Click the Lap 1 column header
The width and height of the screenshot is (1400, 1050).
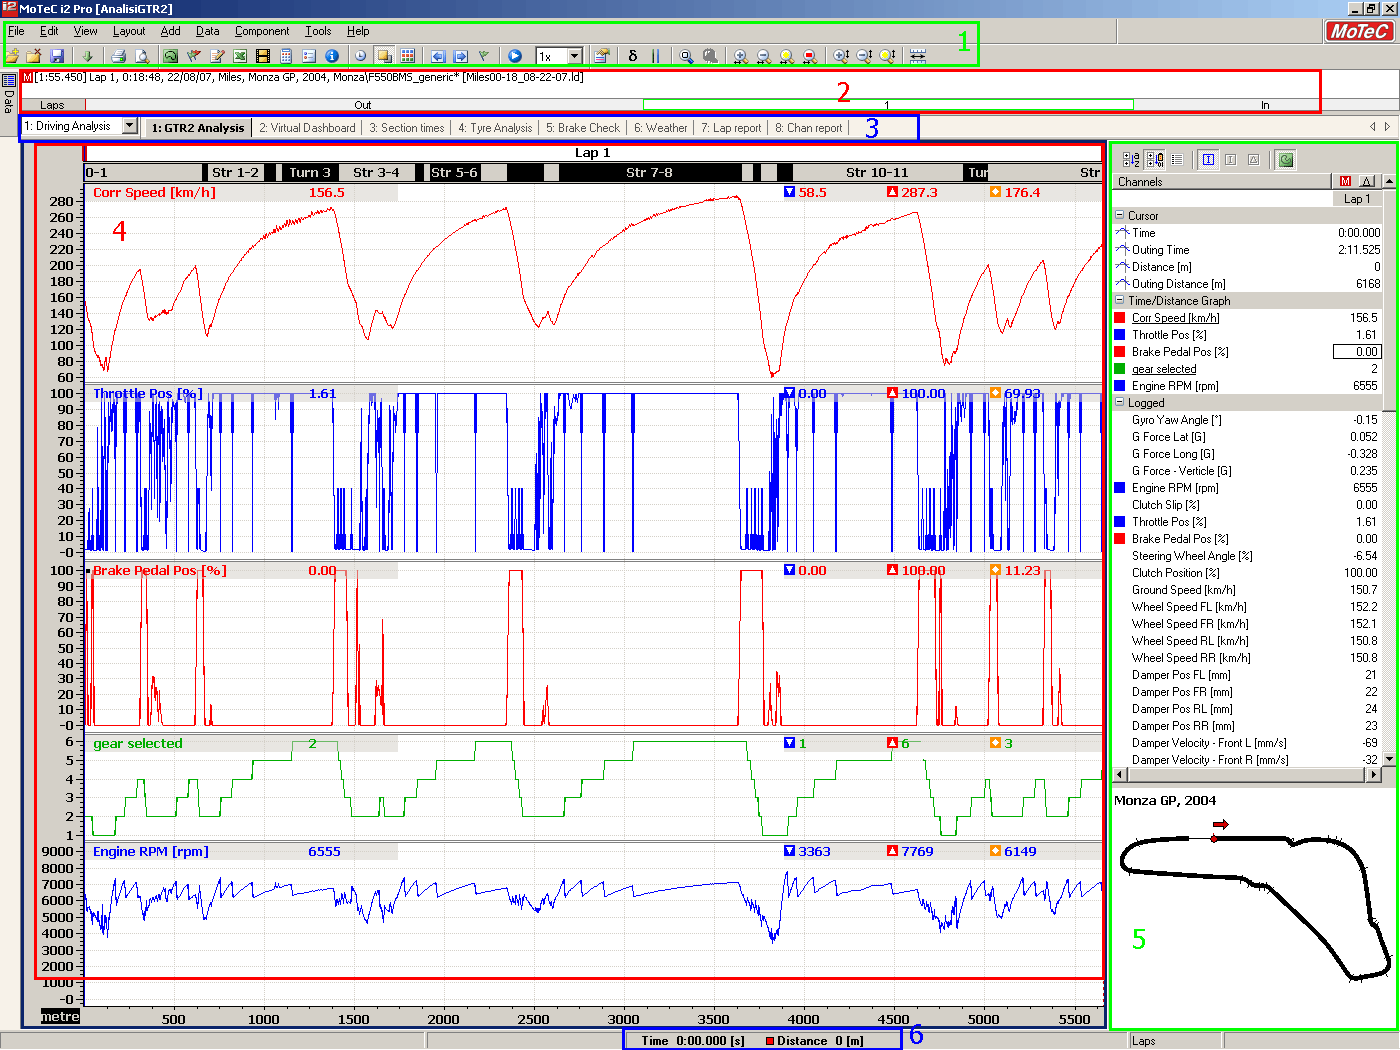point(1356,199)
